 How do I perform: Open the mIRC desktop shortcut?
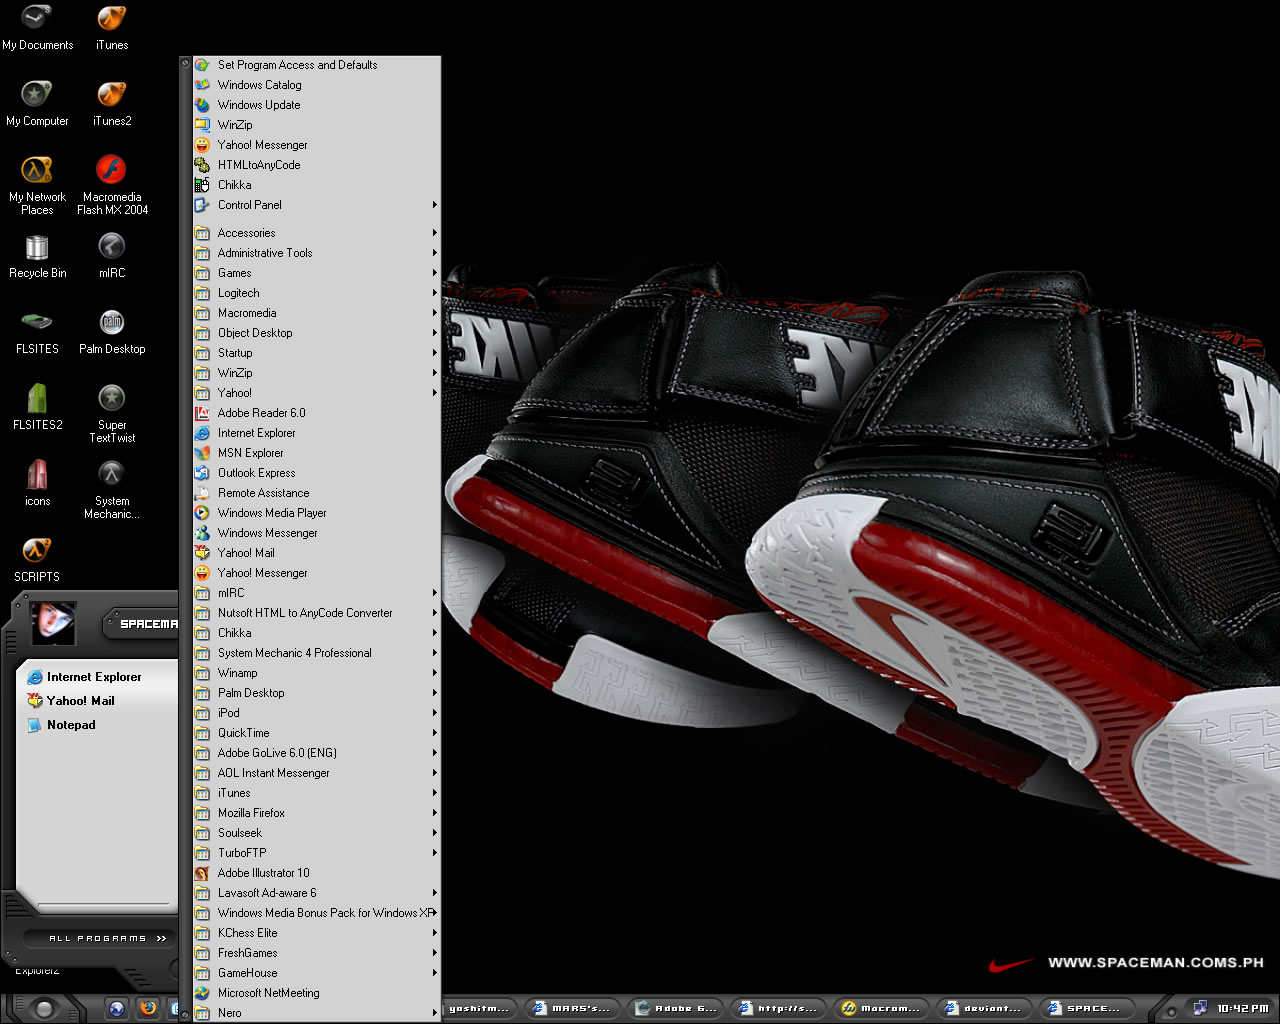coord(112,255)
